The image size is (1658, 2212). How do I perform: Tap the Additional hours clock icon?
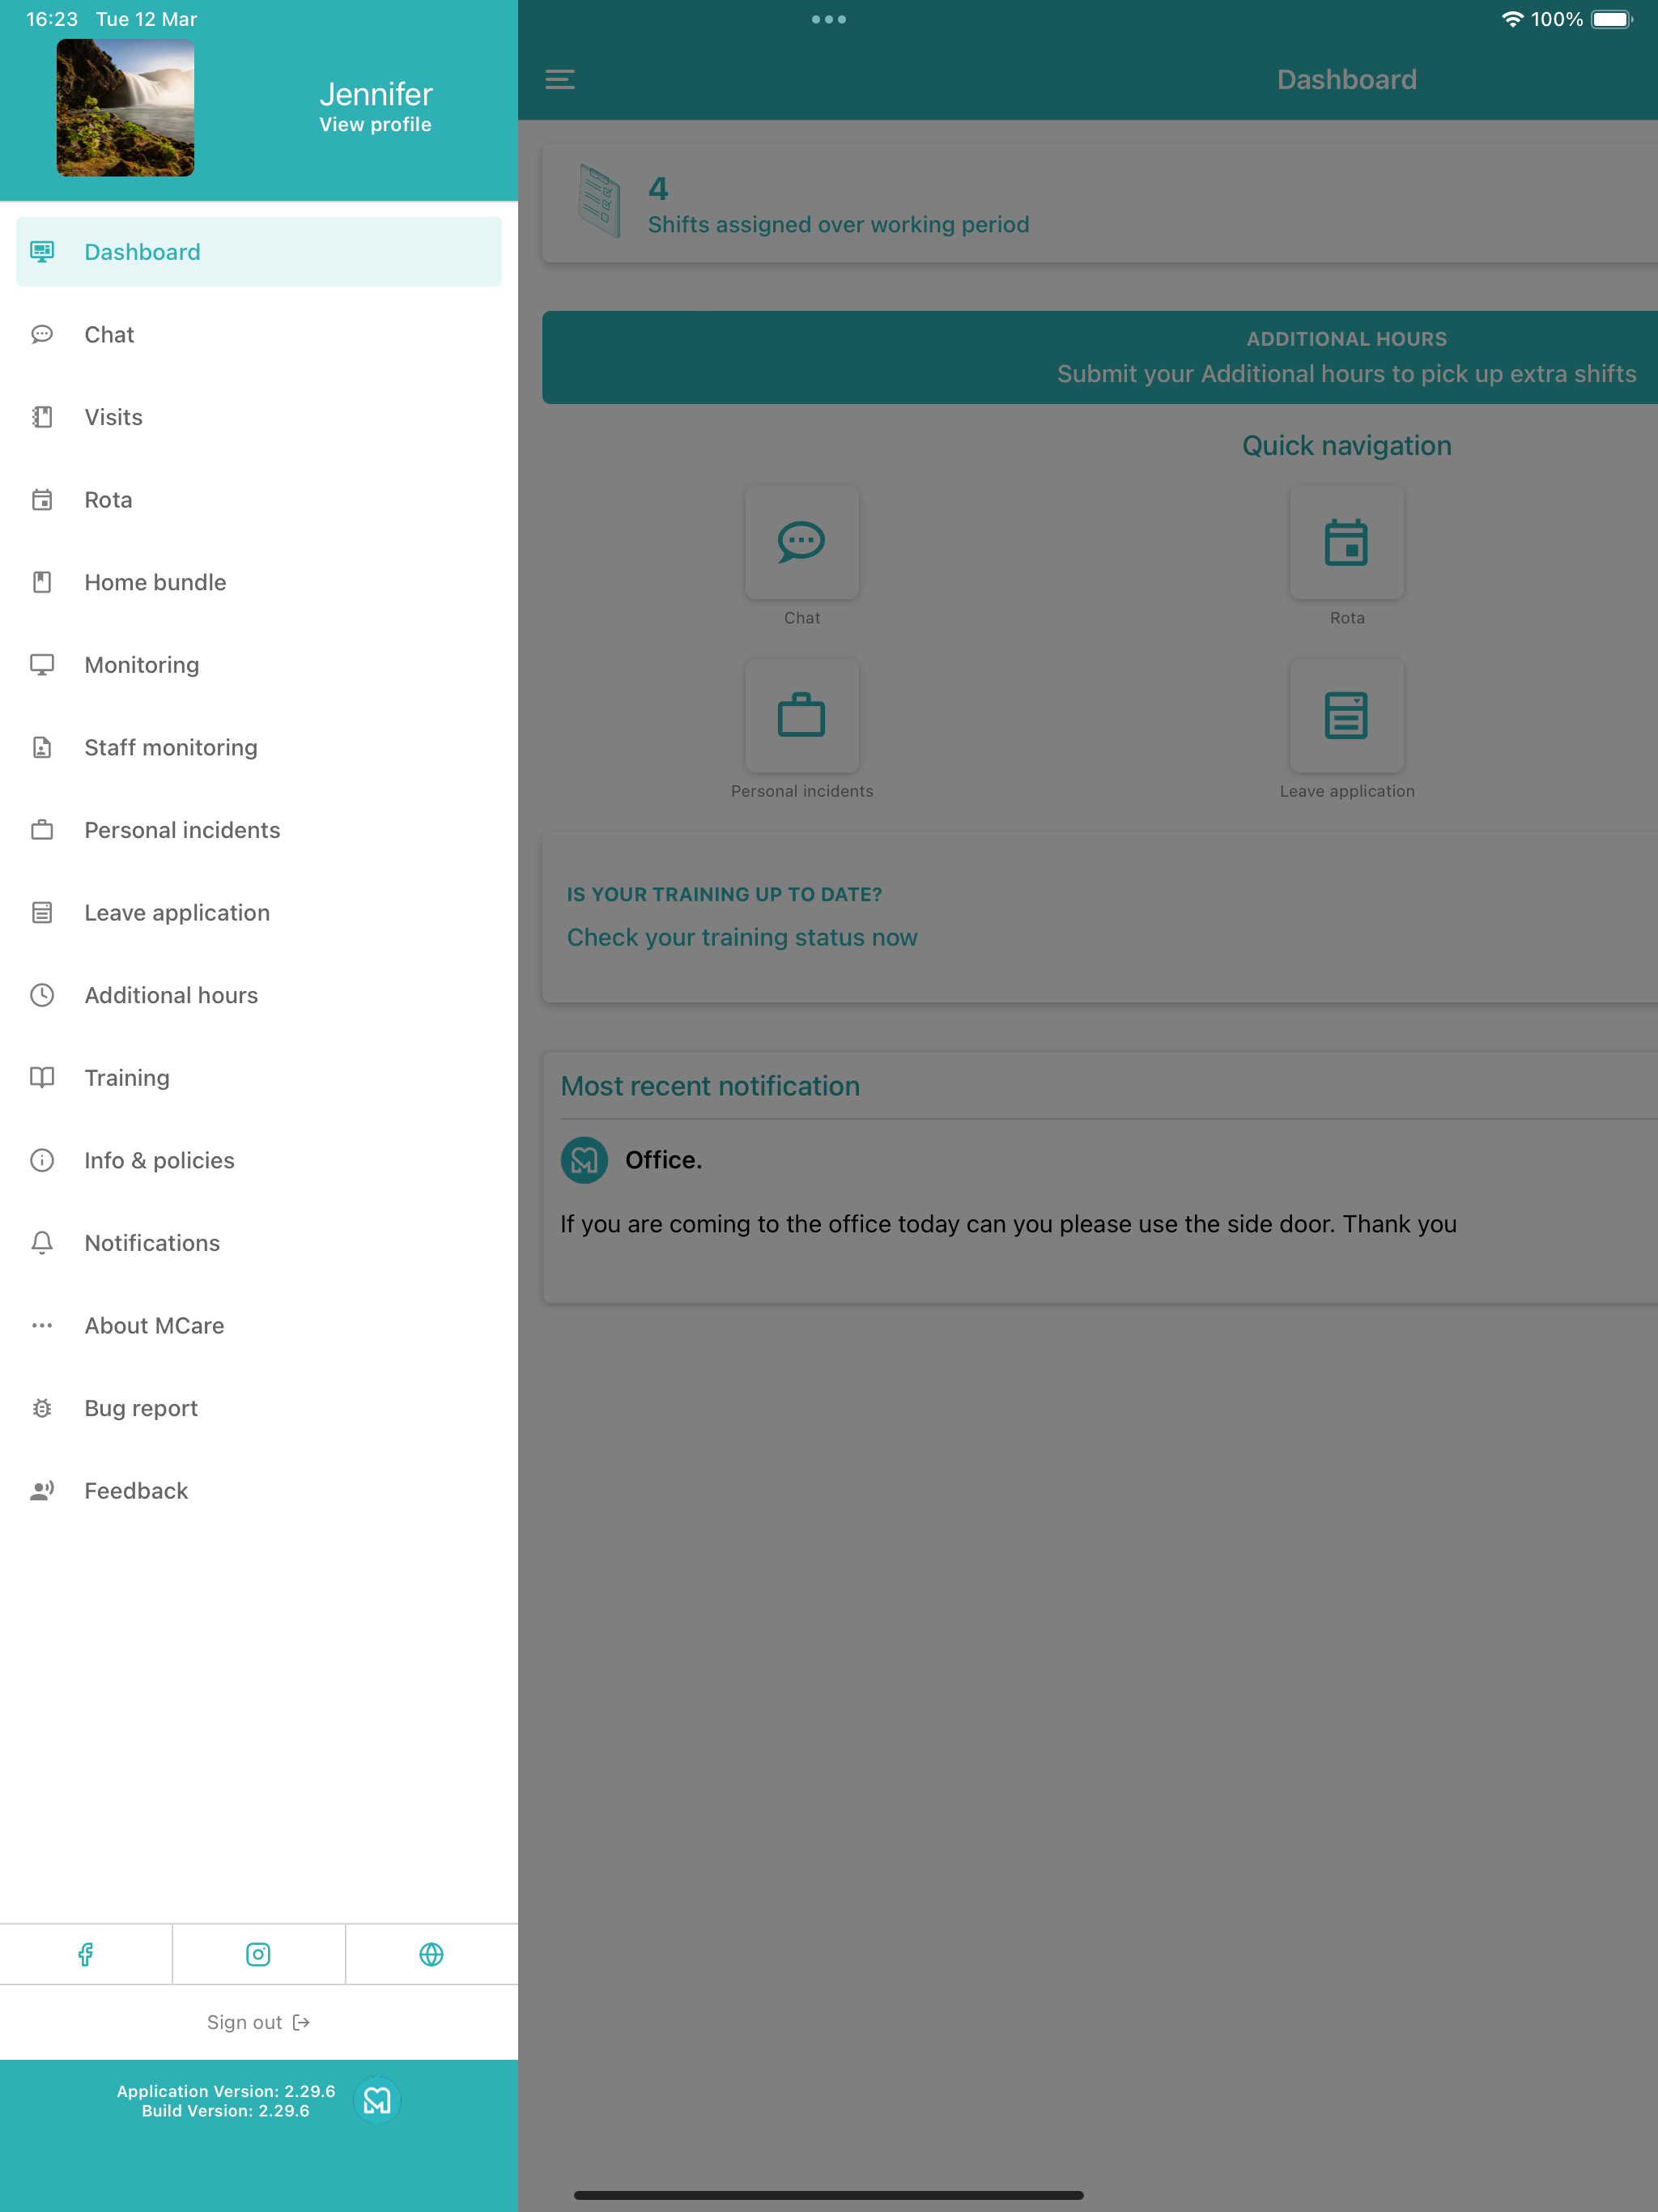[42, 995]
